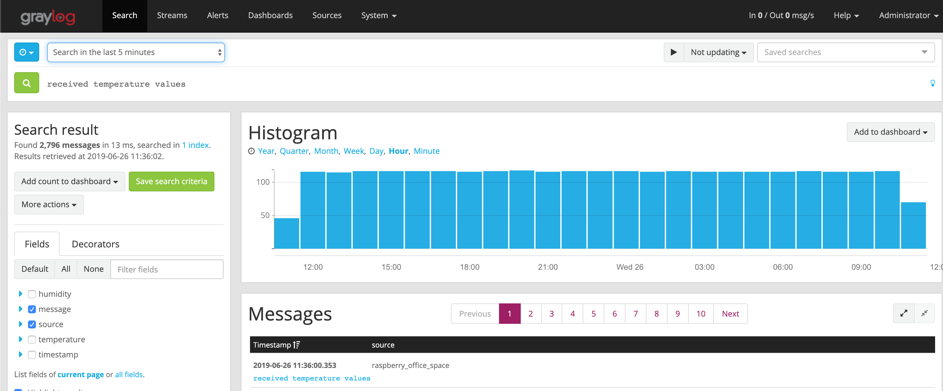The height and width of the screenshot is (391, 943).
Task: Start updating with the play button
Action: click(674, 52)
